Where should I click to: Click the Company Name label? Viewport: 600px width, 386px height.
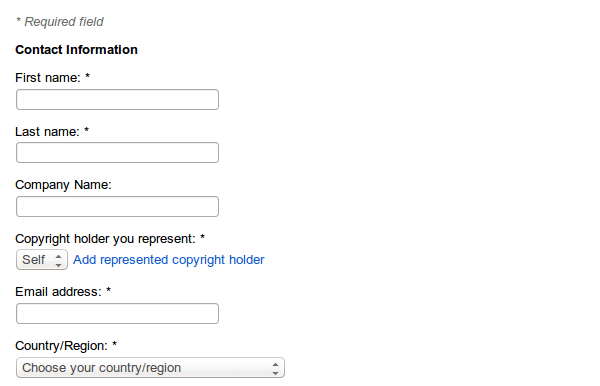click(63, 185)
